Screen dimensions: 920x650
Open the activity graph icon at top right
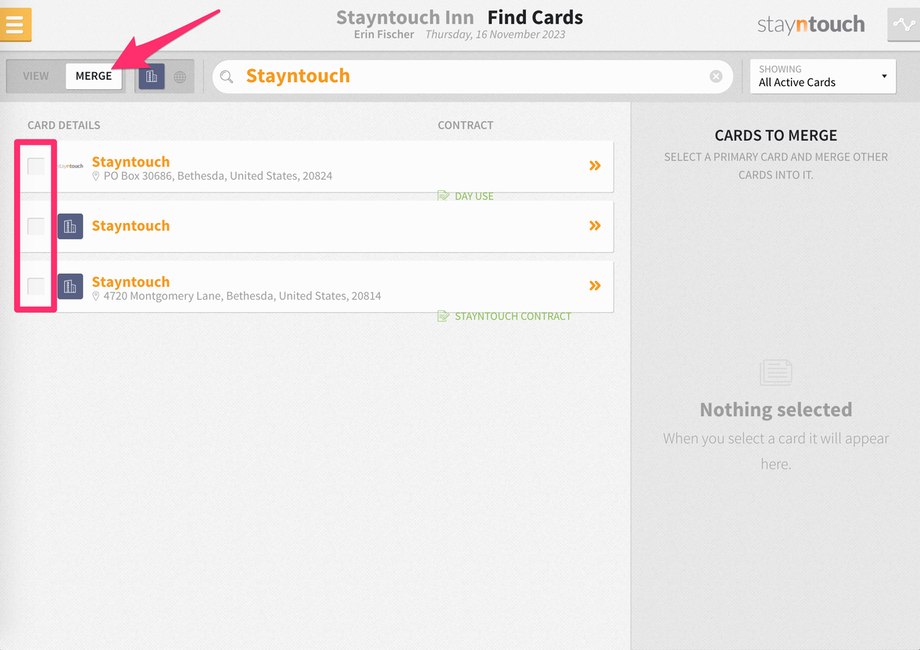(904, 25)
